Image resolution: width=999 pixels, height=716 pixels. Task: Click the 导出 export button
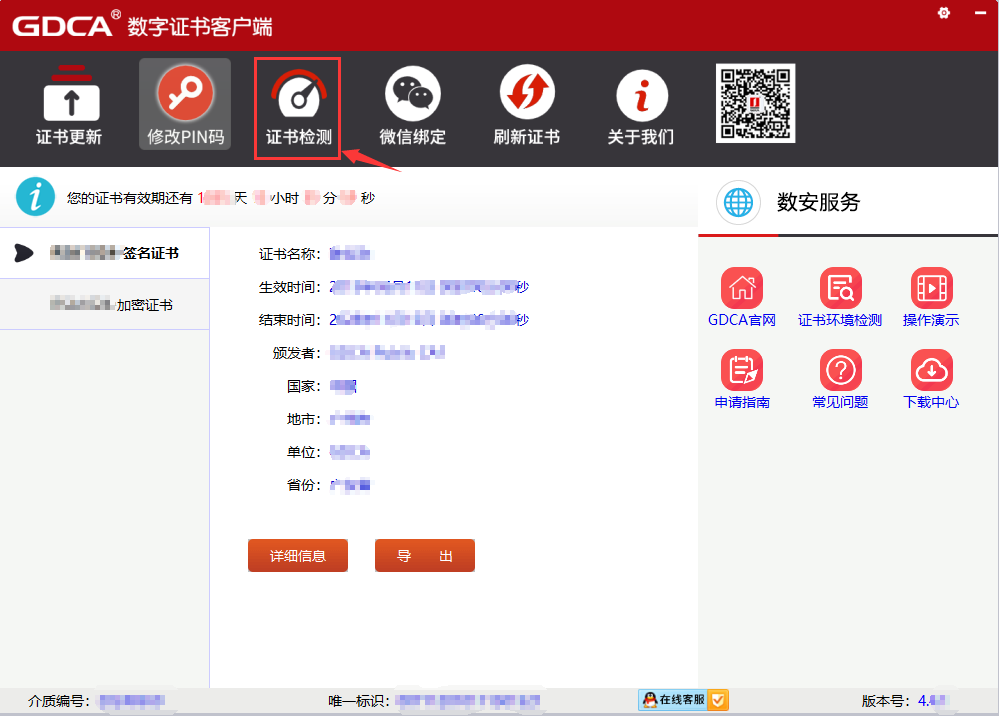tap(425, 556)
